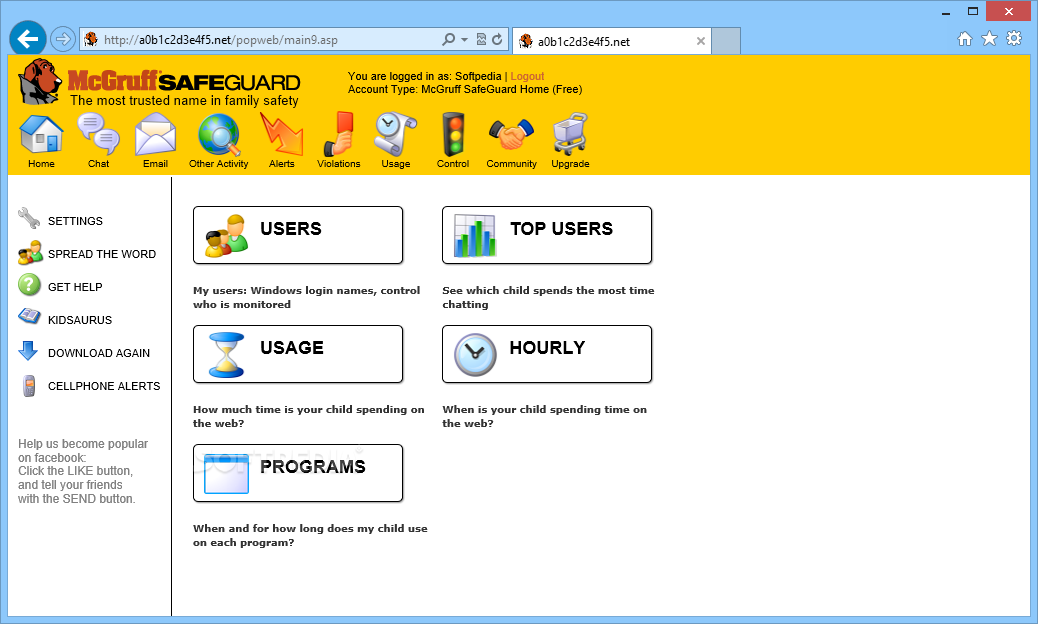
Task: Open the Home house icon
Action: 41,134
